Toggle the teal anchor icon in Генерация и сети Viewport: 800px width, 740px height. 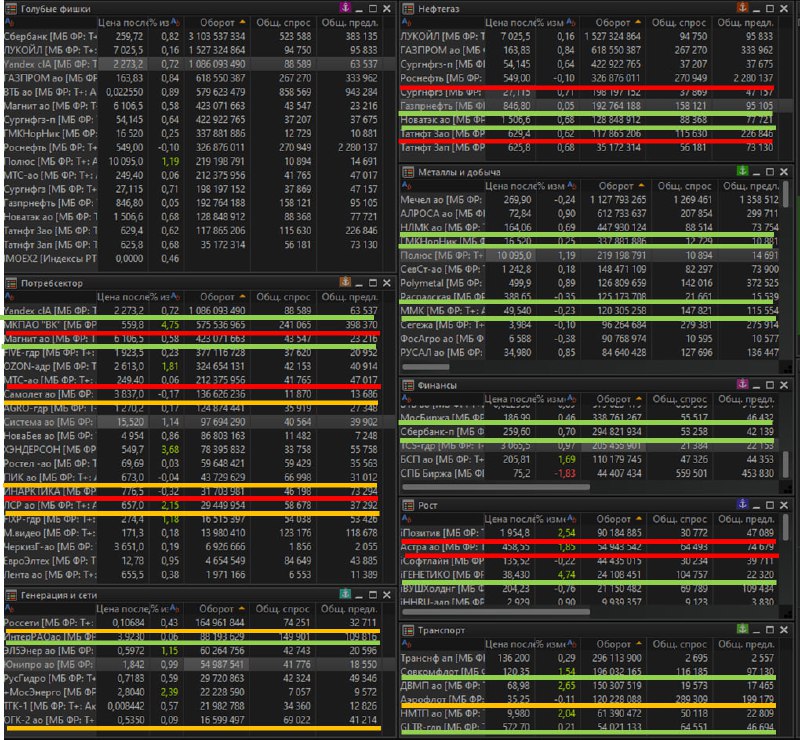point(345,594)
